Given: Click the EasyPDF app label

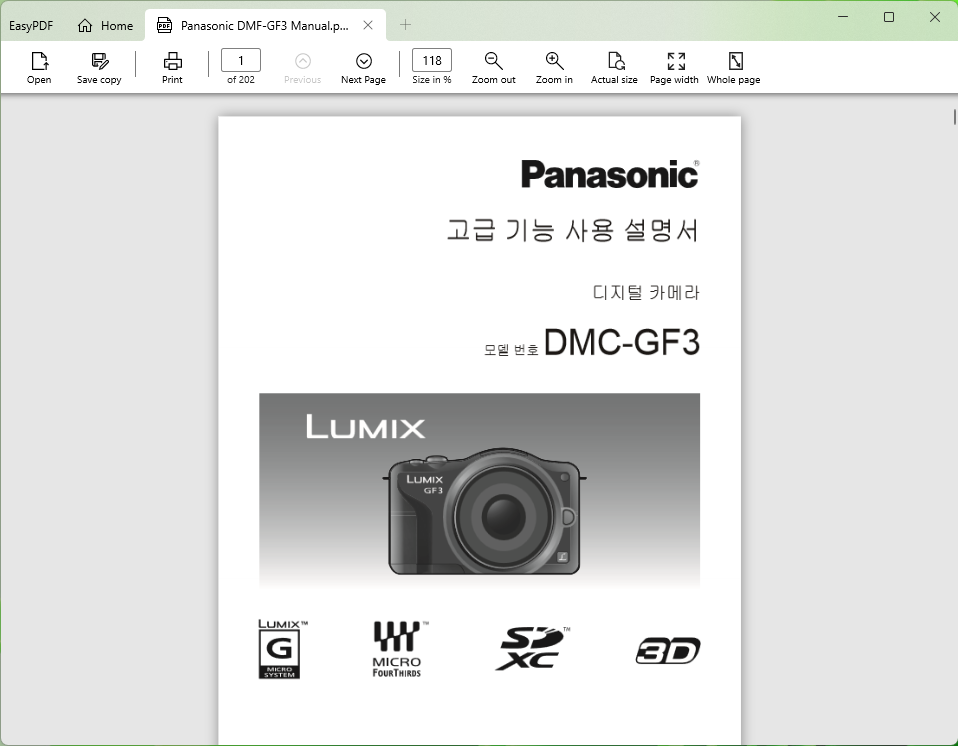Looking at the screenshot, I should (31, 26).
